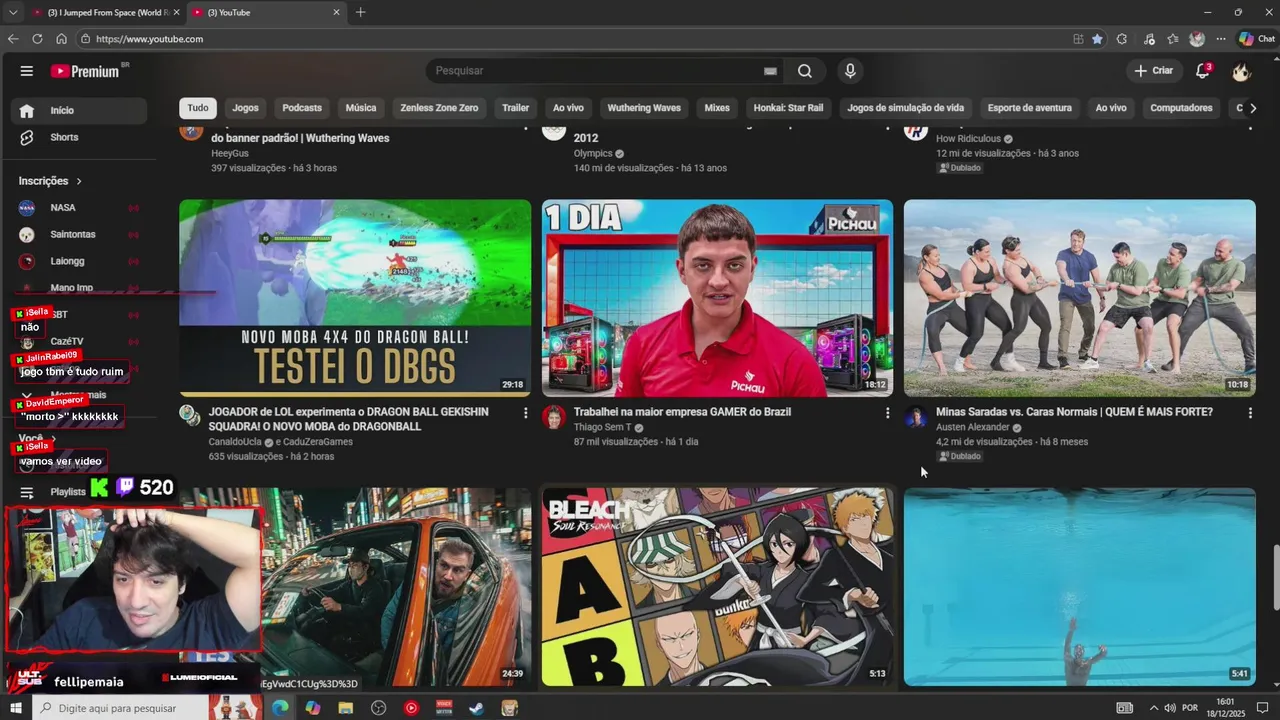The width and height of the screenshot is (1280, 720).
Task: Close the 'I Jumped From Space' tab
Action: coord(176,12)
